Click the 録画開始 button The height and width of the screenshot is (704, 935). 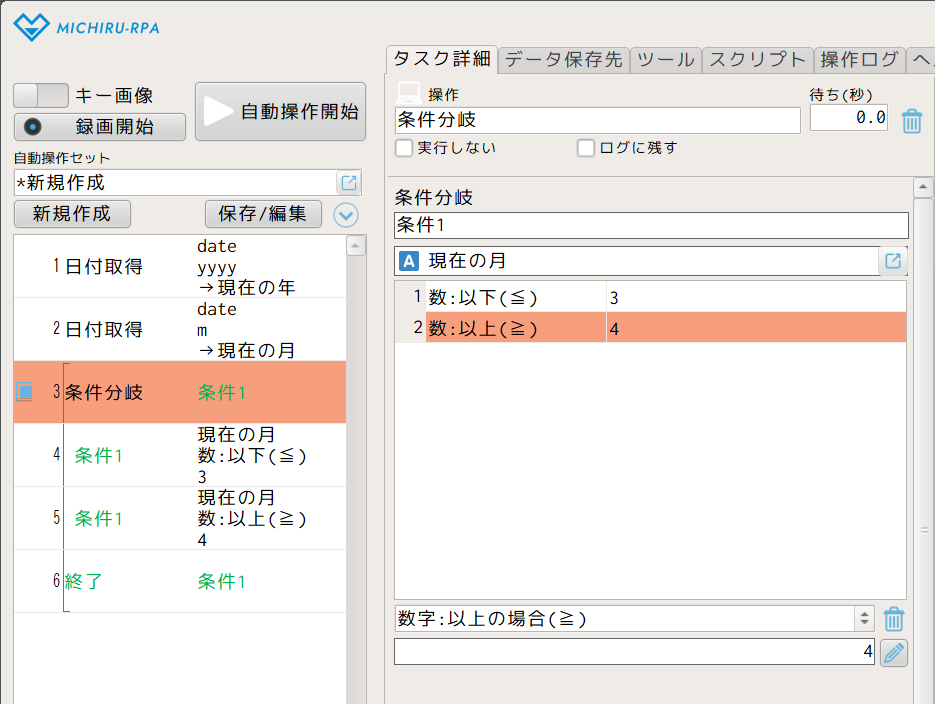click(100, 127)
